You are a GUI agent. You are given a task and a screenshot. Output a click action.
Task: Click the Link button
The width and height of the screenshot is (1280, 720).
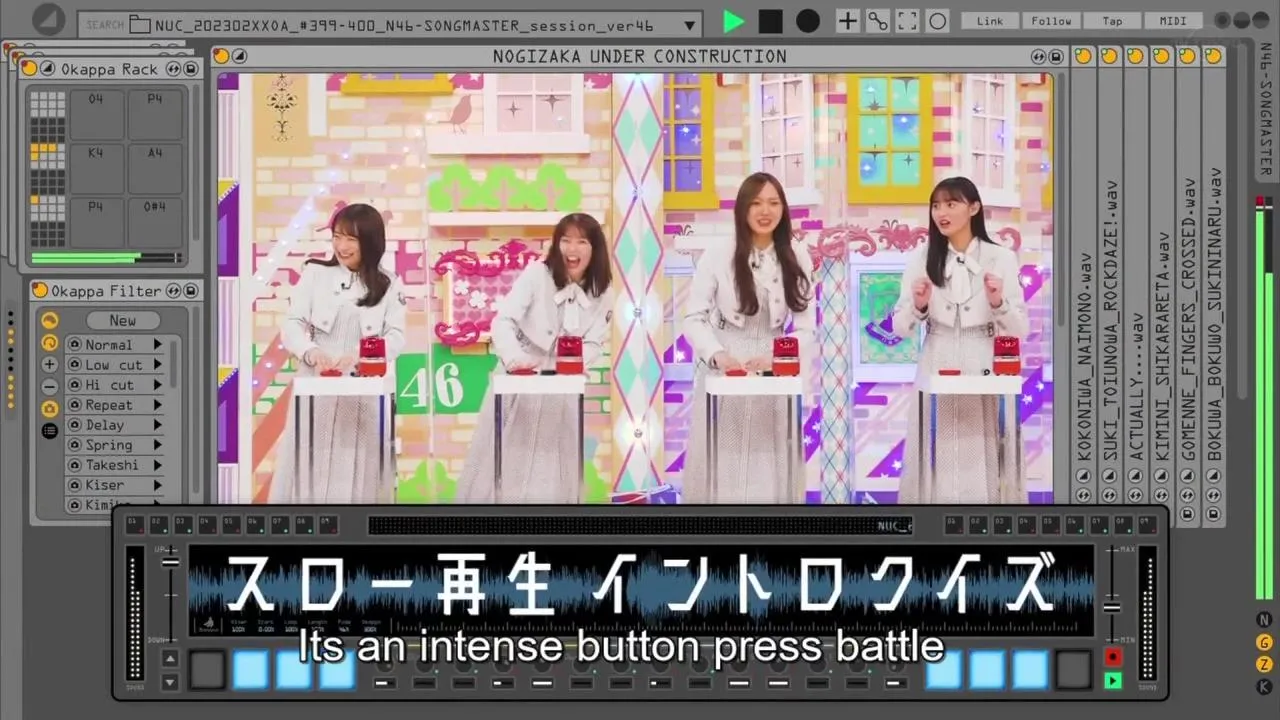[990, 21]
